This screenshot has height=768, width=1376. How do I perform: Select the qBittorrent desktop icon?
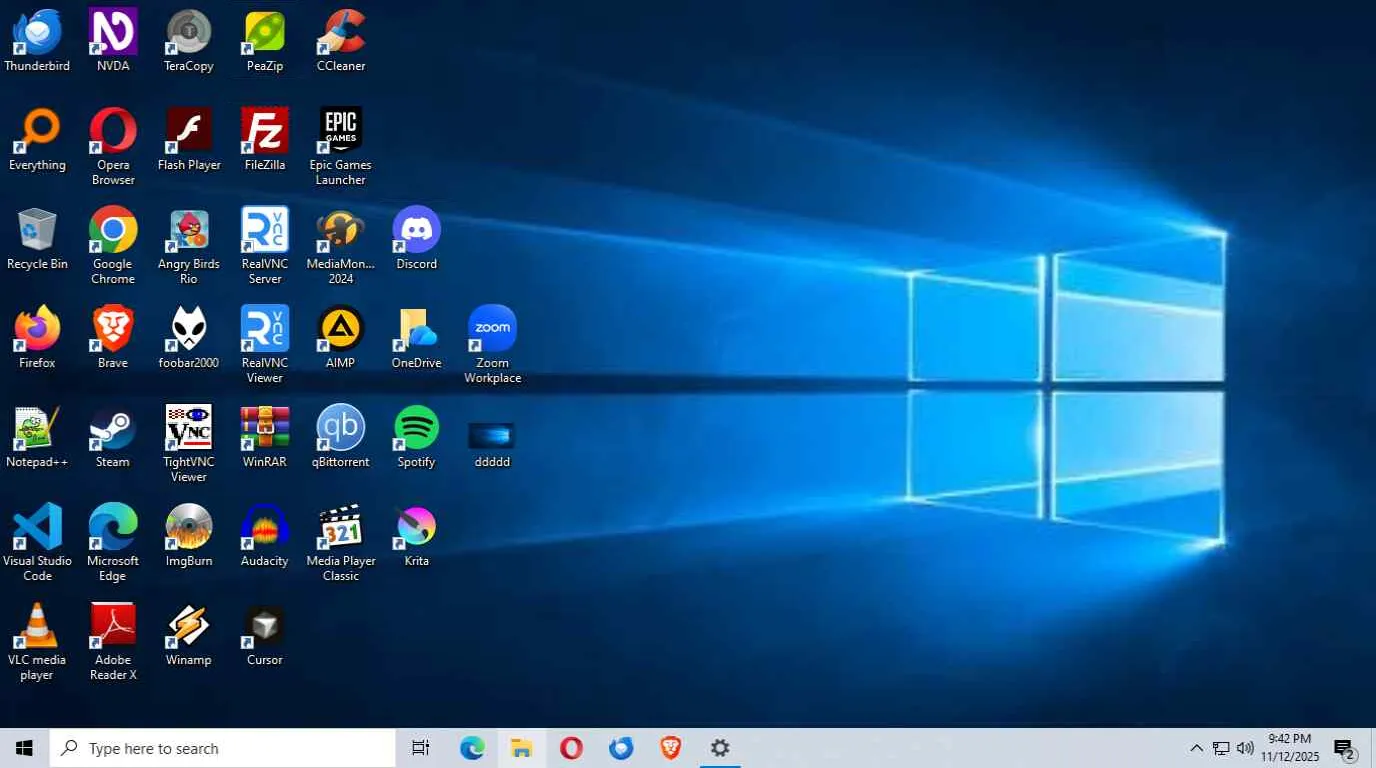click(x=341, y=437)
